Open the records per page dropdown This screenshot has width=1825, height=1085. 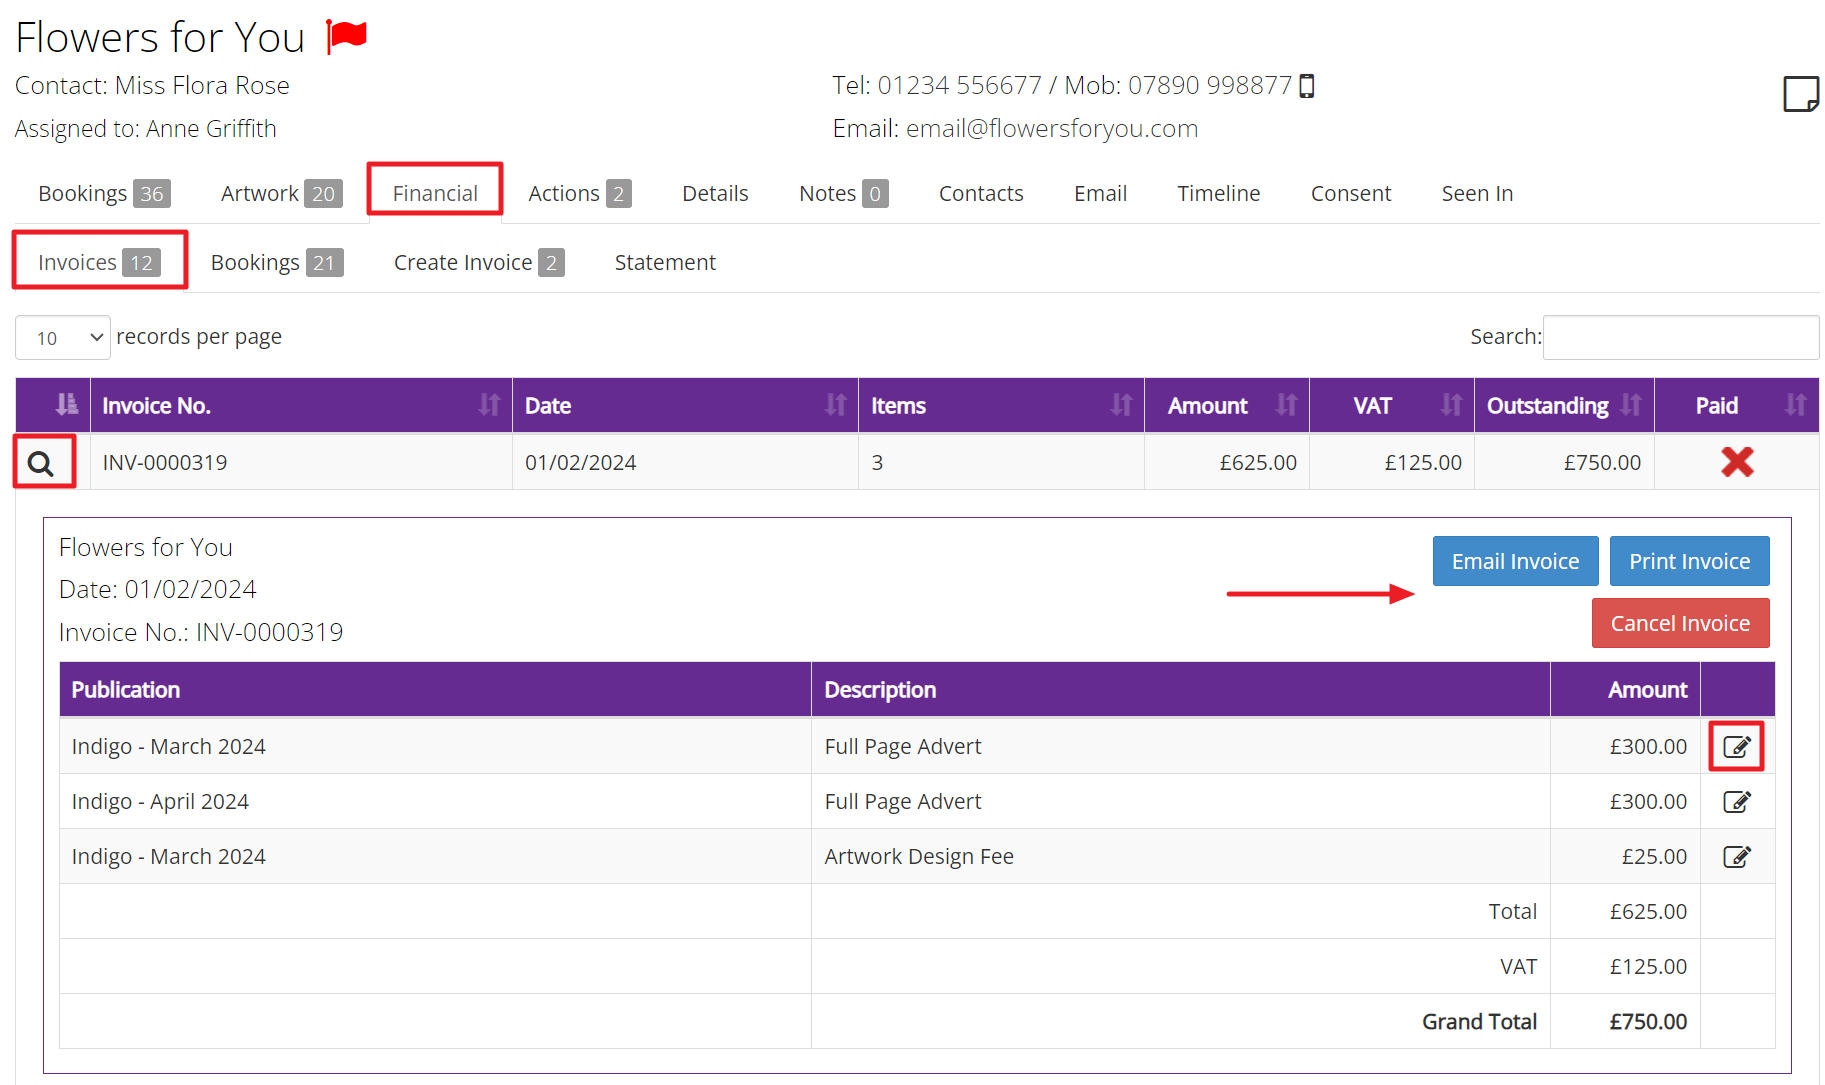click(62, 337)
